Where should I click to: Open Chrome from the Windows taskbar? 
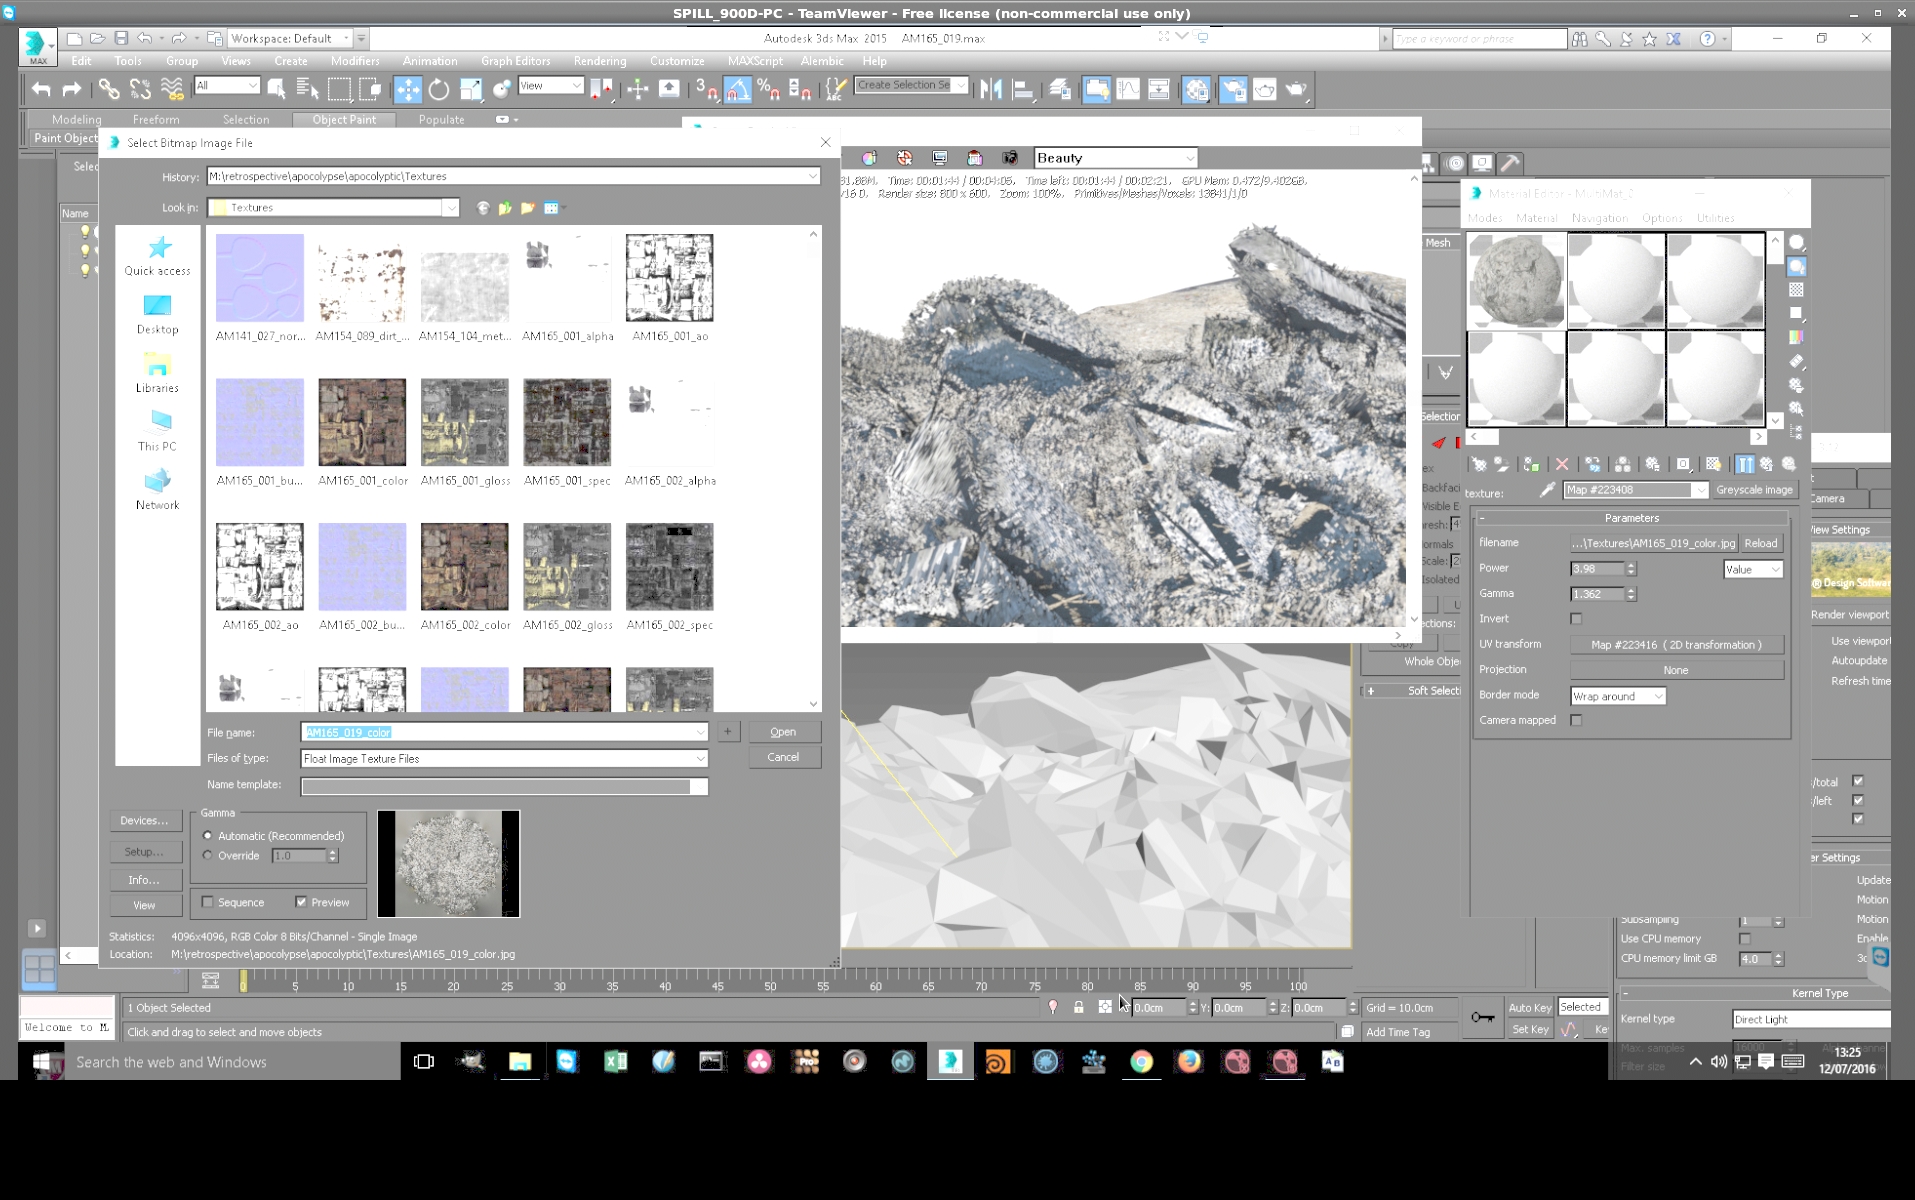[1141, 1062]
